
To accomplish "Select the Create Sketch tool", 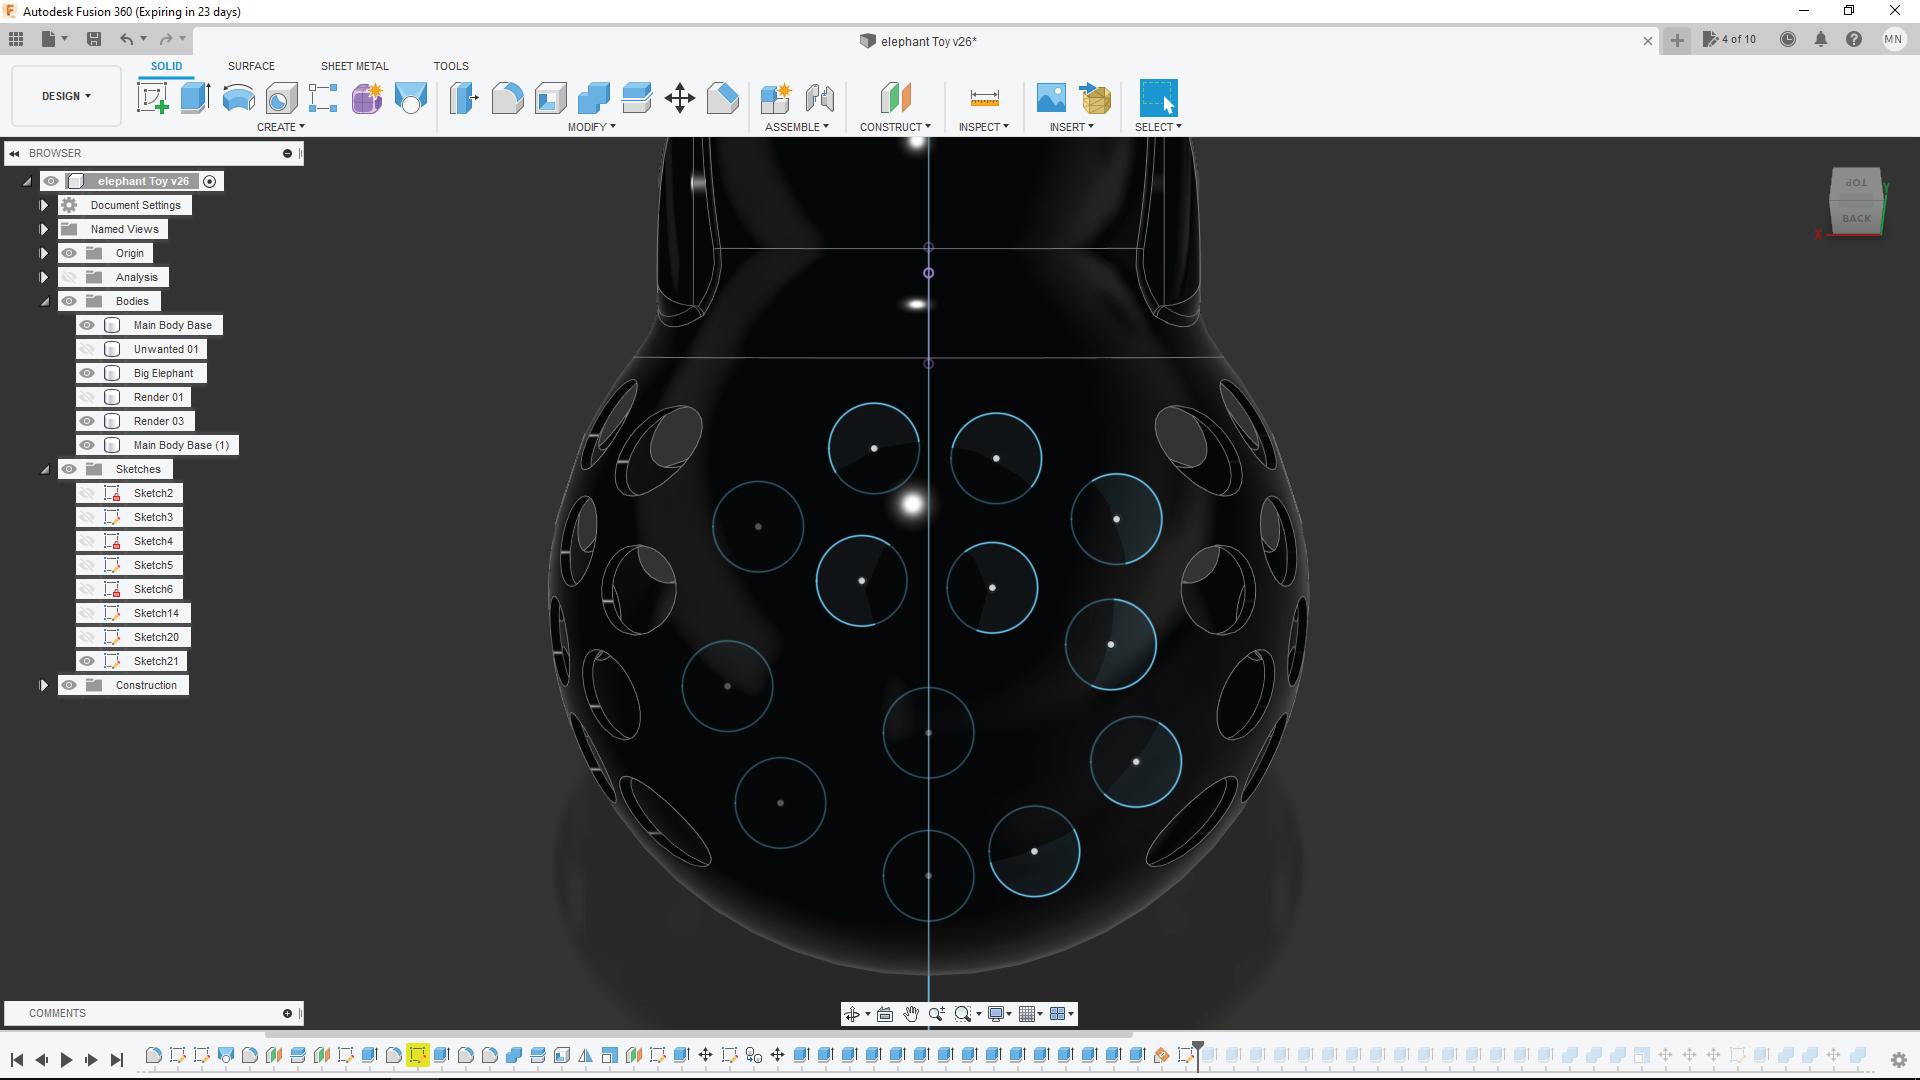I will pos(153,97).
